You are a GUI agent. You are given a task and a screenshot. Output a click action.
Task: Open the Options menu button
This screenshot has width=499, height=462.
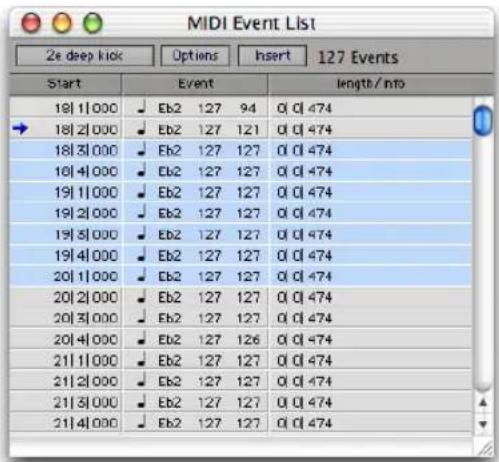(195, 56)
